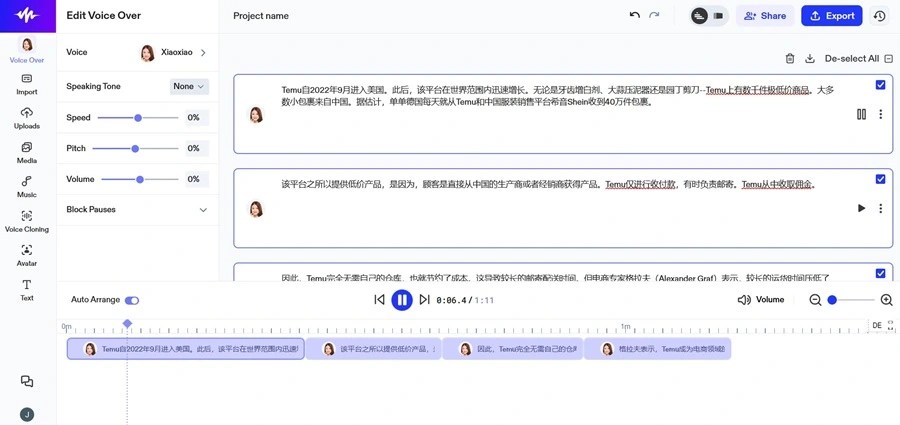Zoom out the timeline
This screenshot has width=900, height=425.
(815, 300)
